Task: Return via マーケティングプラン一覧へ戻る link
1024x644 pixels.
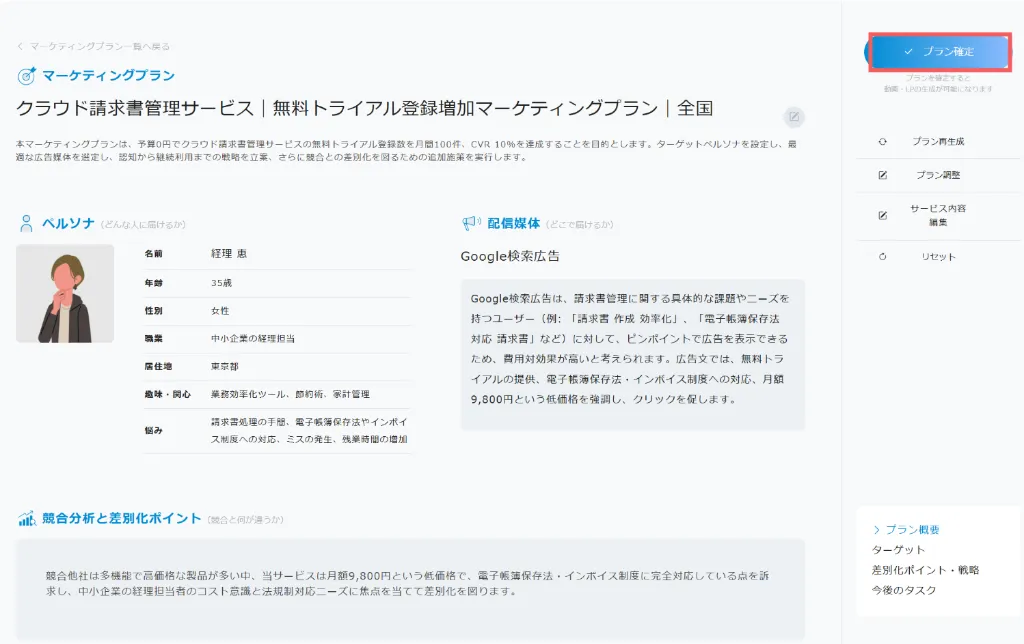Action: click(x=99, y=46)
